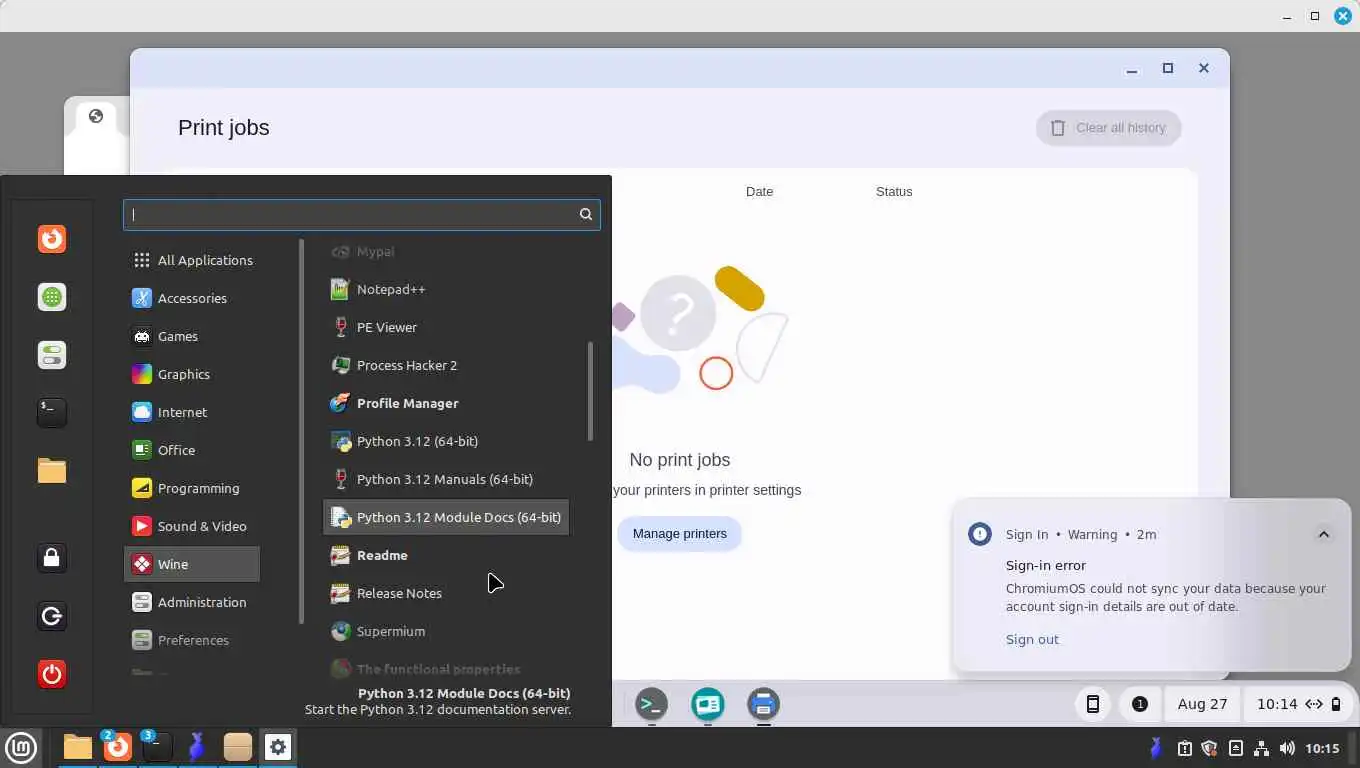Select the Games category

pos(191,336)
